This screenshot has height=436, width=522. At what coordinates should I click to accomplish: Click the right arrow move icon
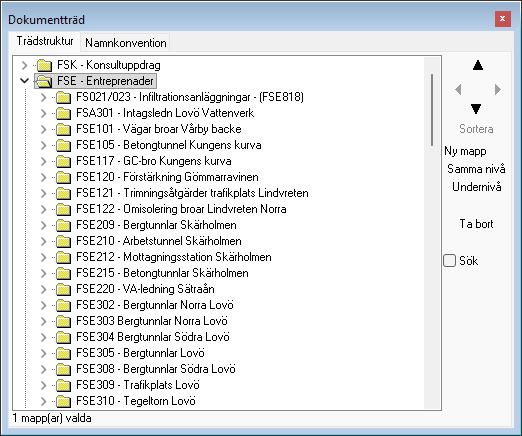(x=498, y=89)
